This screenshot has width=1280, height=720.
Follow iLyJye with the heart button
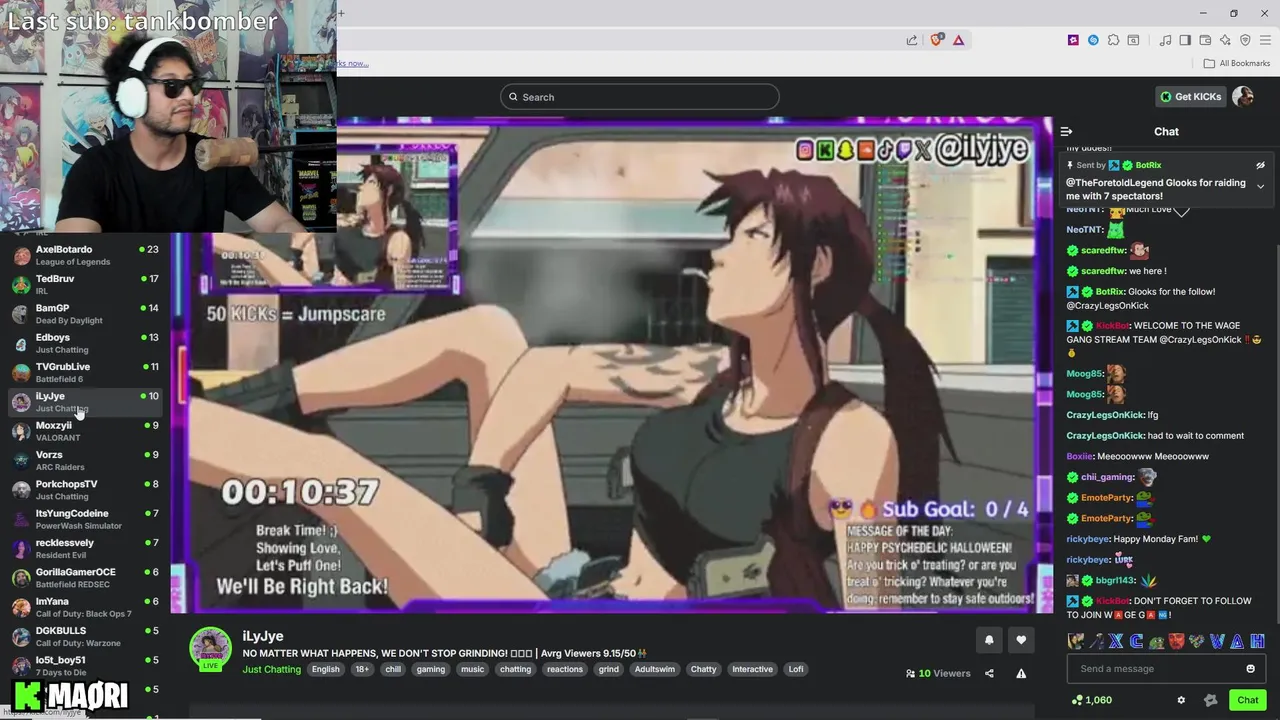(x=1021, y=640)
